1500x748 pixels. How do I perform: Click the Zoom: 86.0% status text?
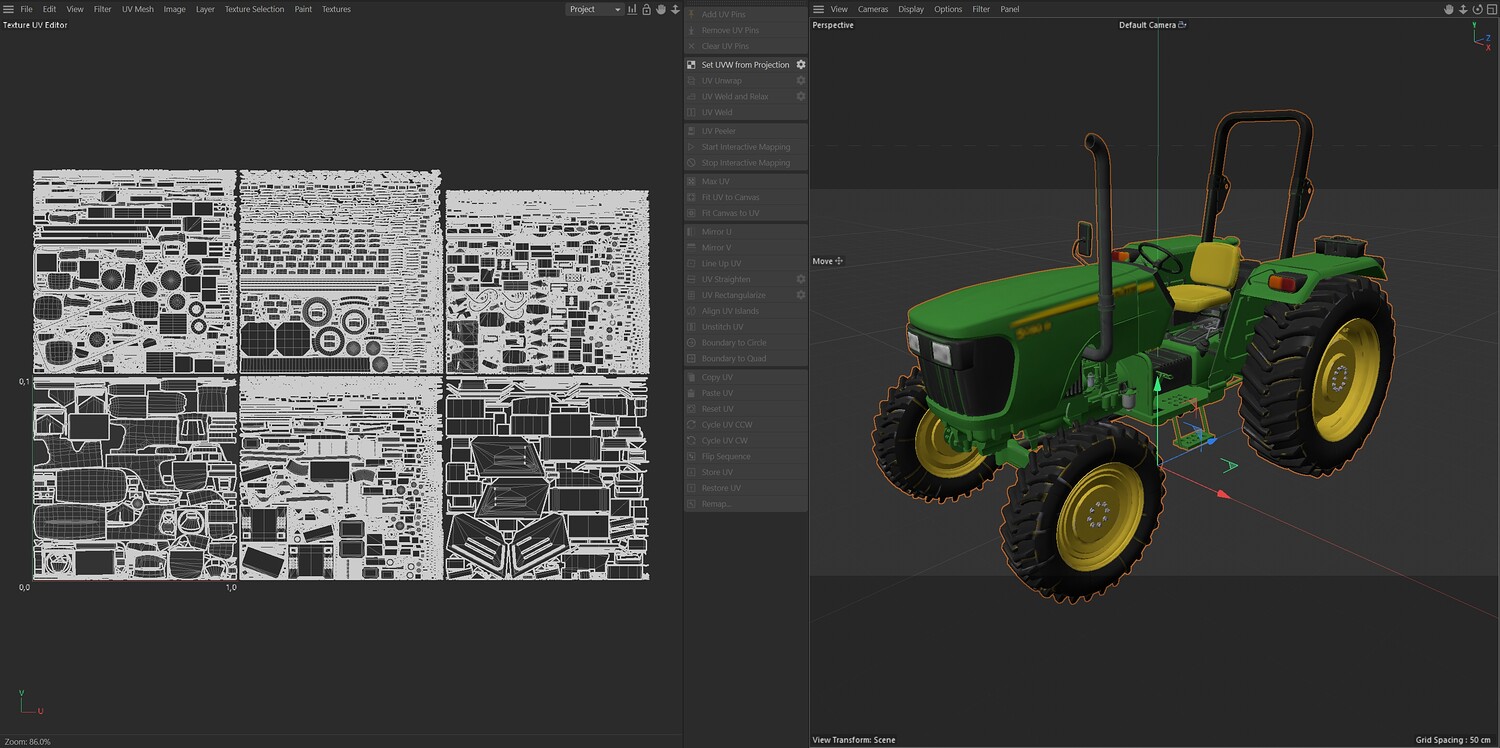28,741
